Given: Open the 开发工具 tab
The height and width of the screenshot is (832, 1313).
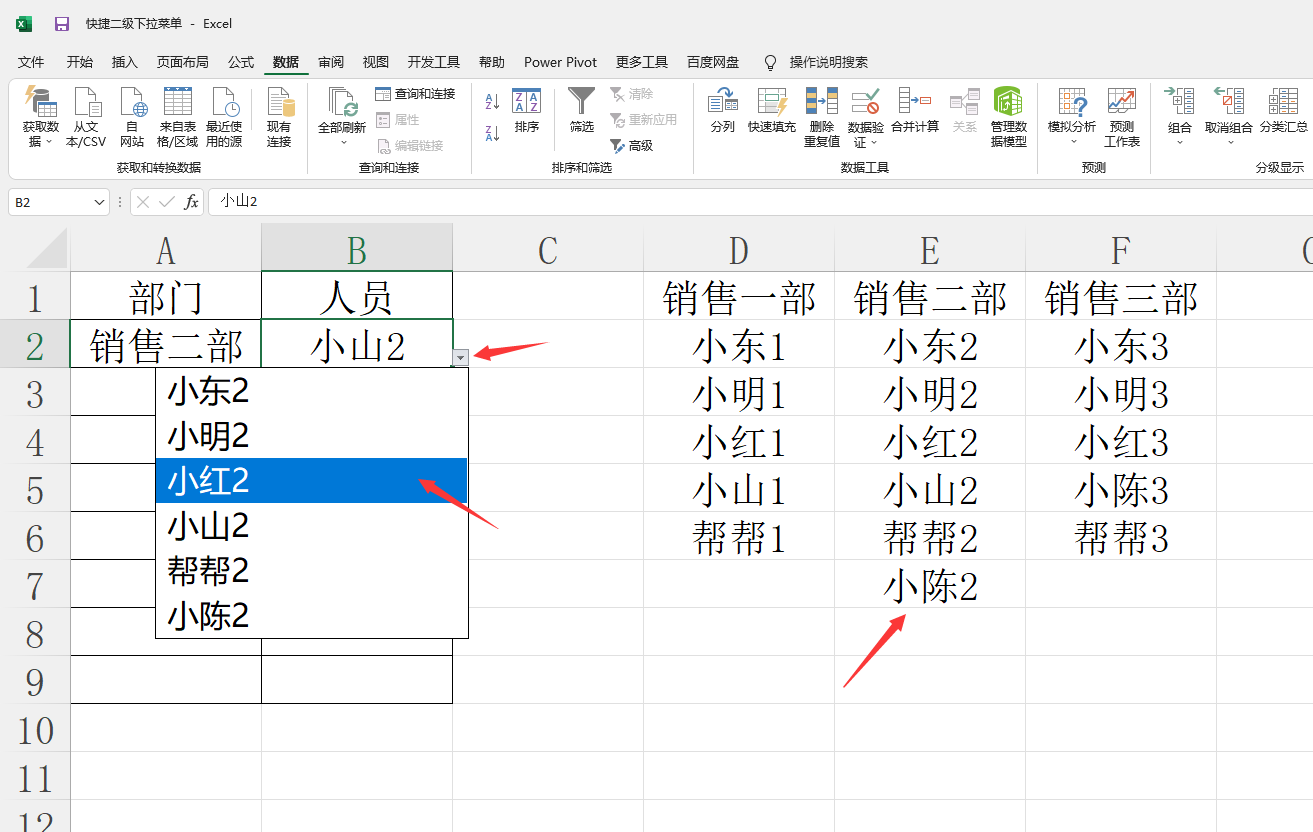Looking at the screenshot, I should [434, 62].
